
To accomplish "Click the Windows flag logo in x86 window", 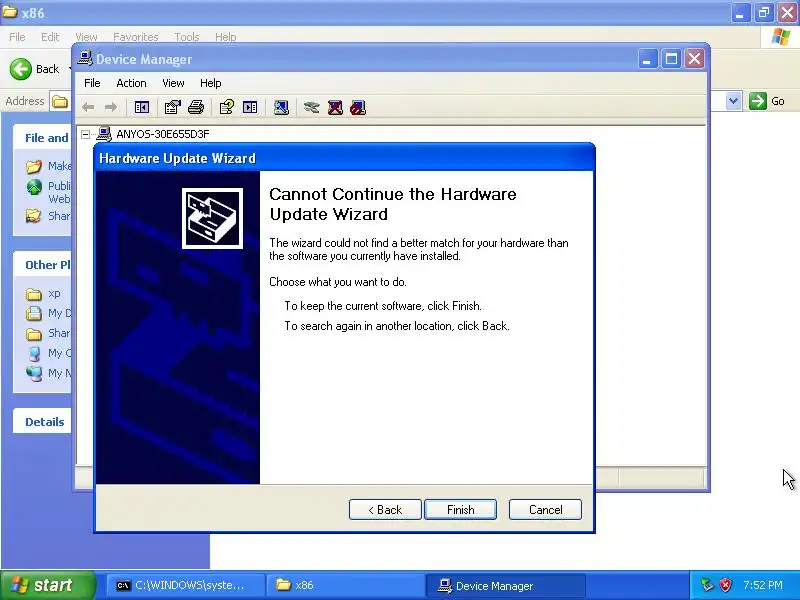I will tap(781, 37).
